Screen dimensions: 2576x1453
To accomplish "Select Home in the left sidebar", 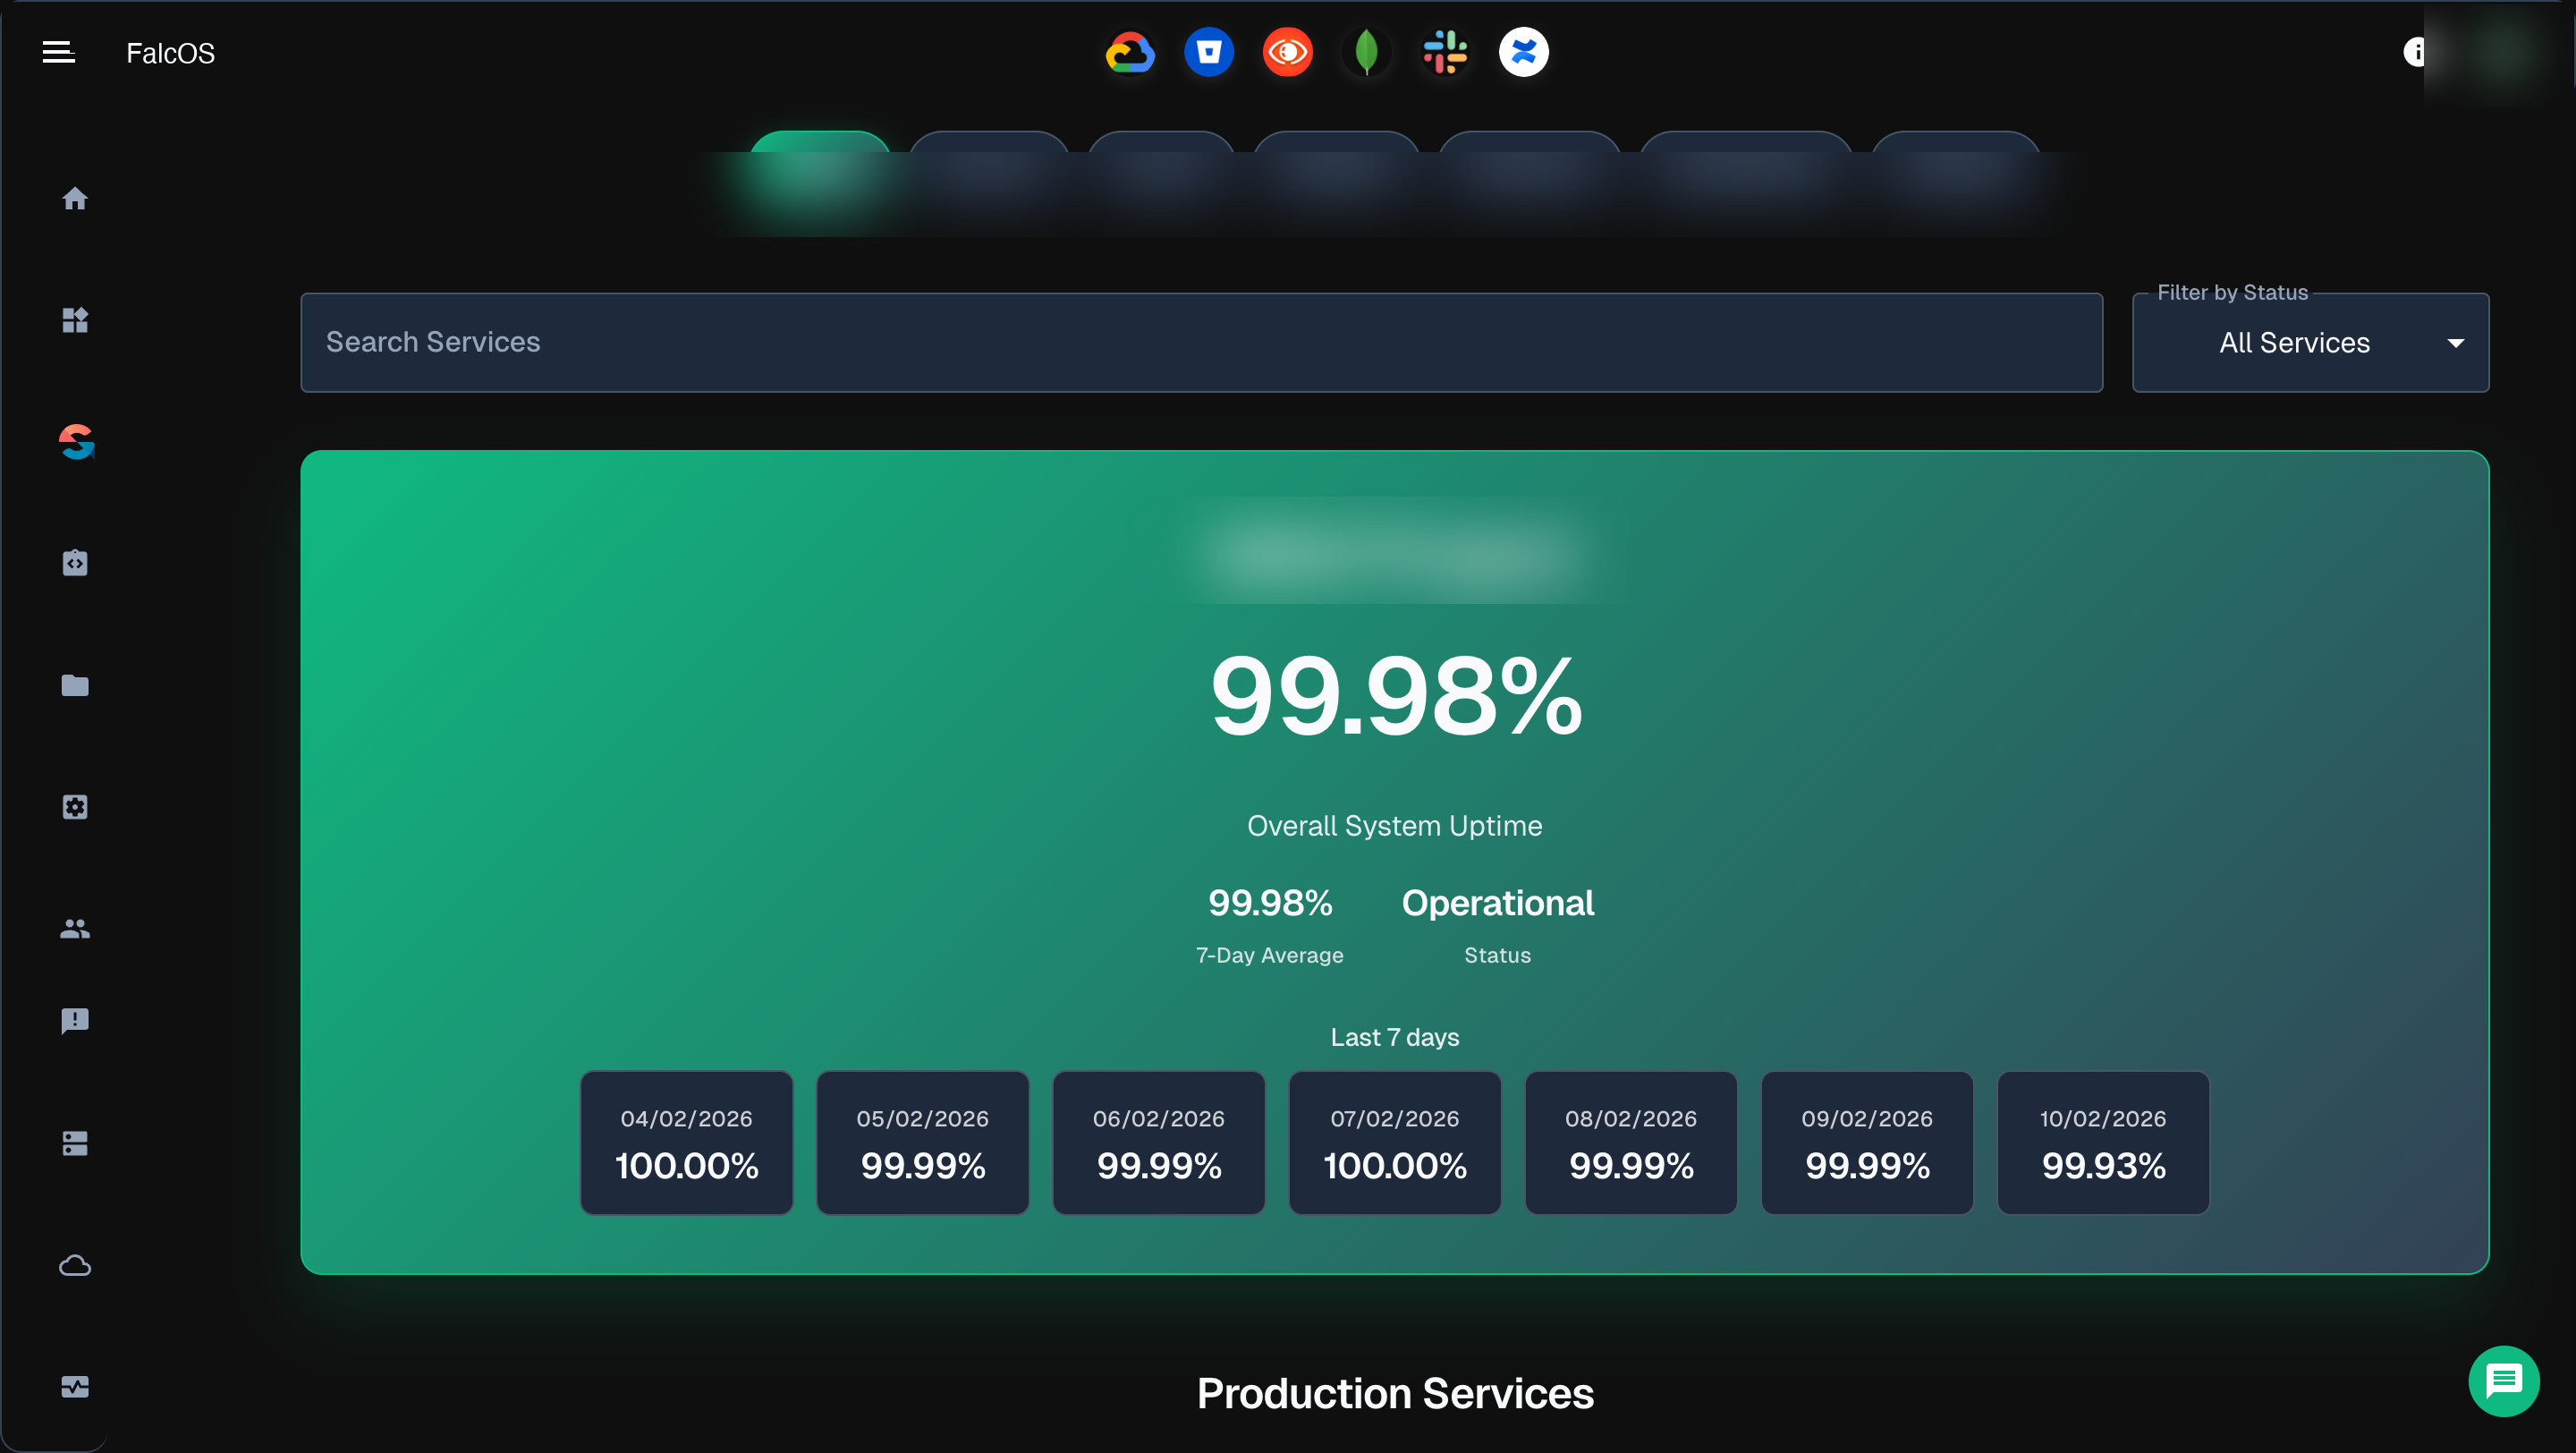I will tap(75, 198).
